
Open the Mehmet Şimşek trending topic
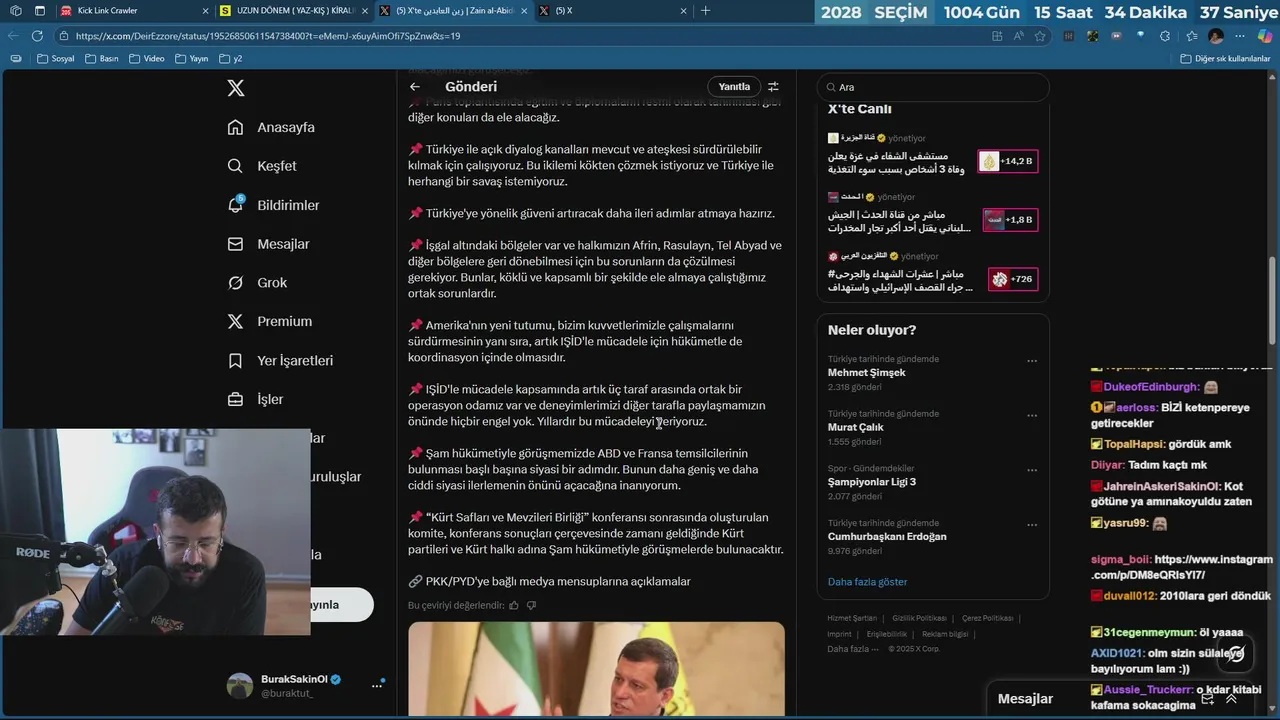click(933, 372)
